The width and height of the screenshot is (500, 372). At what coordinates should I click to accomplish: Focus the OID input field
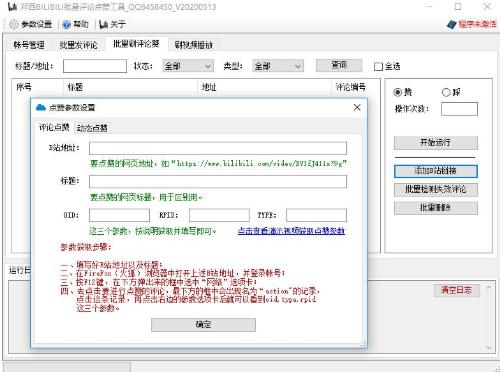pos(119,215)
